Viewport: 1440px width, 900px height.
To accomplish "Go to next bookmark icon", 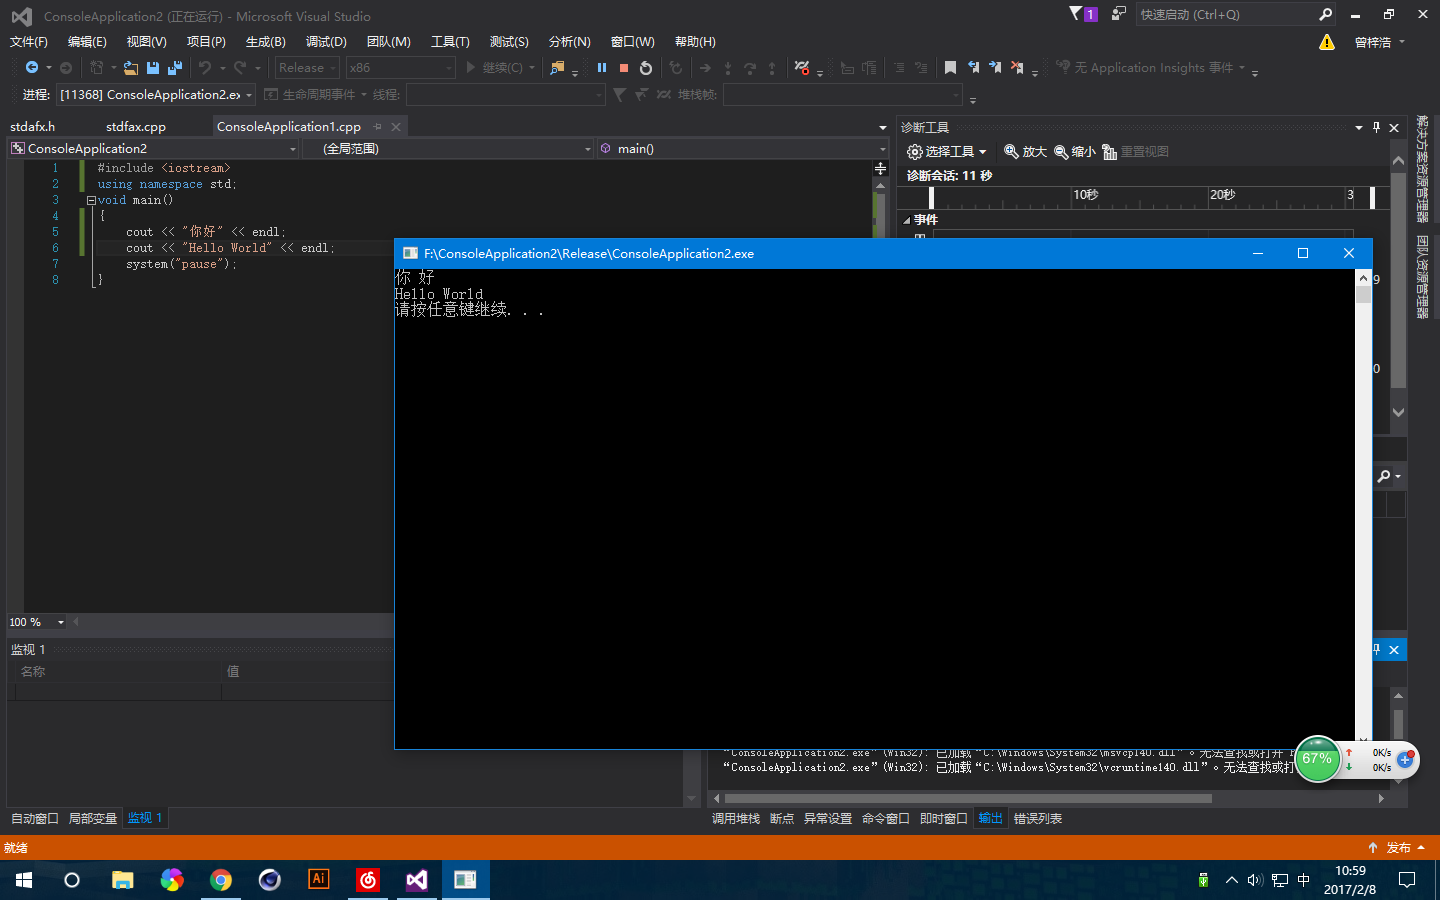I will click(x=995, y=68).
